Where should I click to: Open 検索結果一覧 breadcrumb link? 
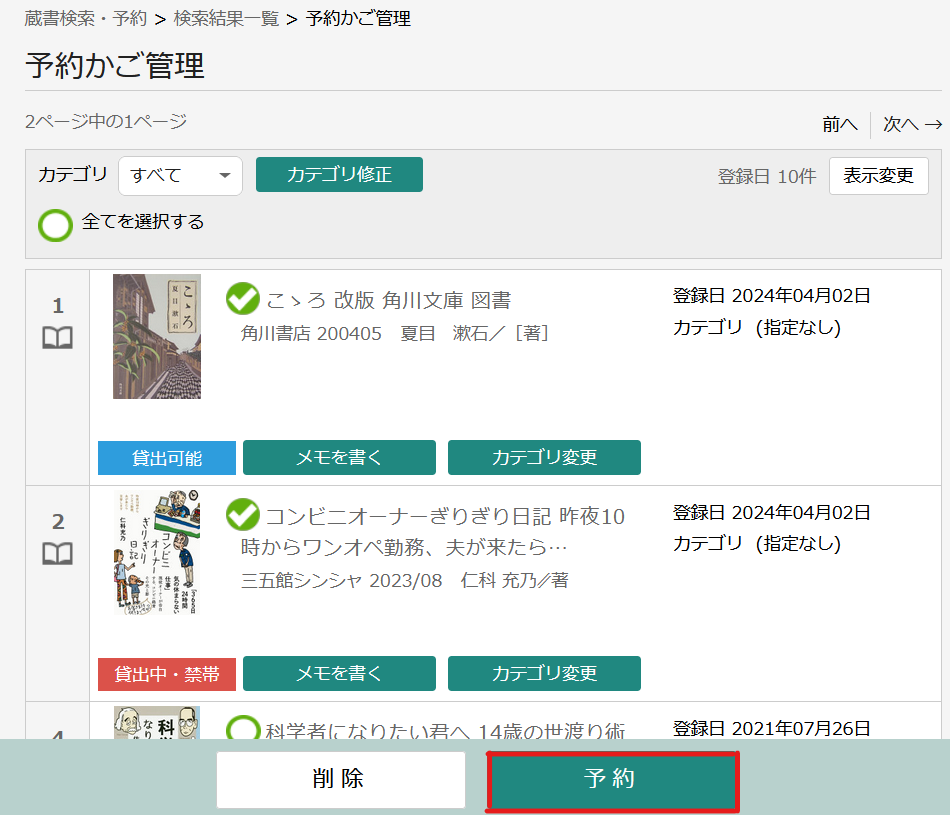[227, 19]
